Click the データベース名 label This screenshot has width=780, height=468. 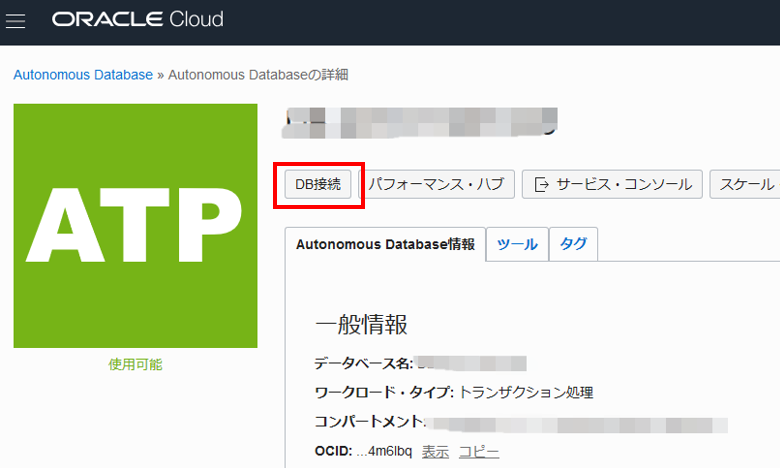[364, 364]
